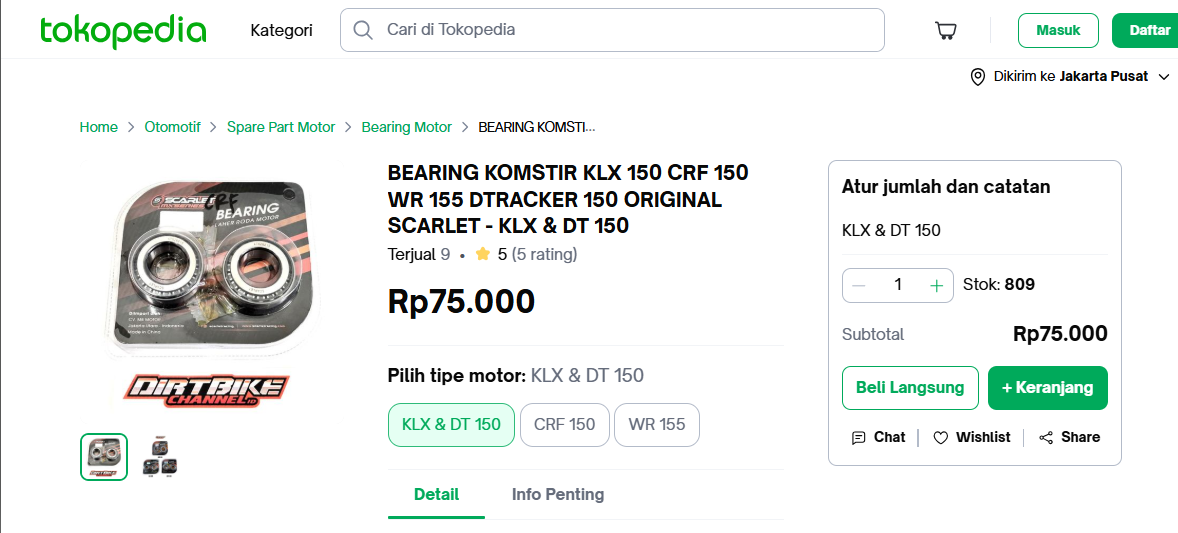Select the second product thumbnail

click(x=159, y=457)
